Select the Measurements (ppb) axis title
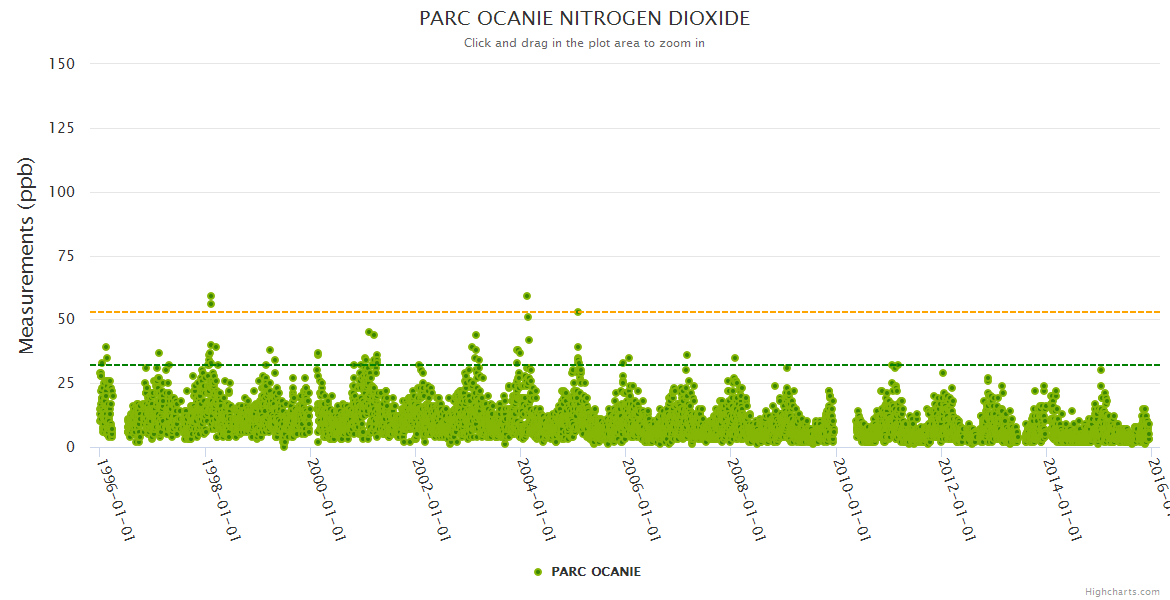The image size is (1170, 600). (27, 255)
